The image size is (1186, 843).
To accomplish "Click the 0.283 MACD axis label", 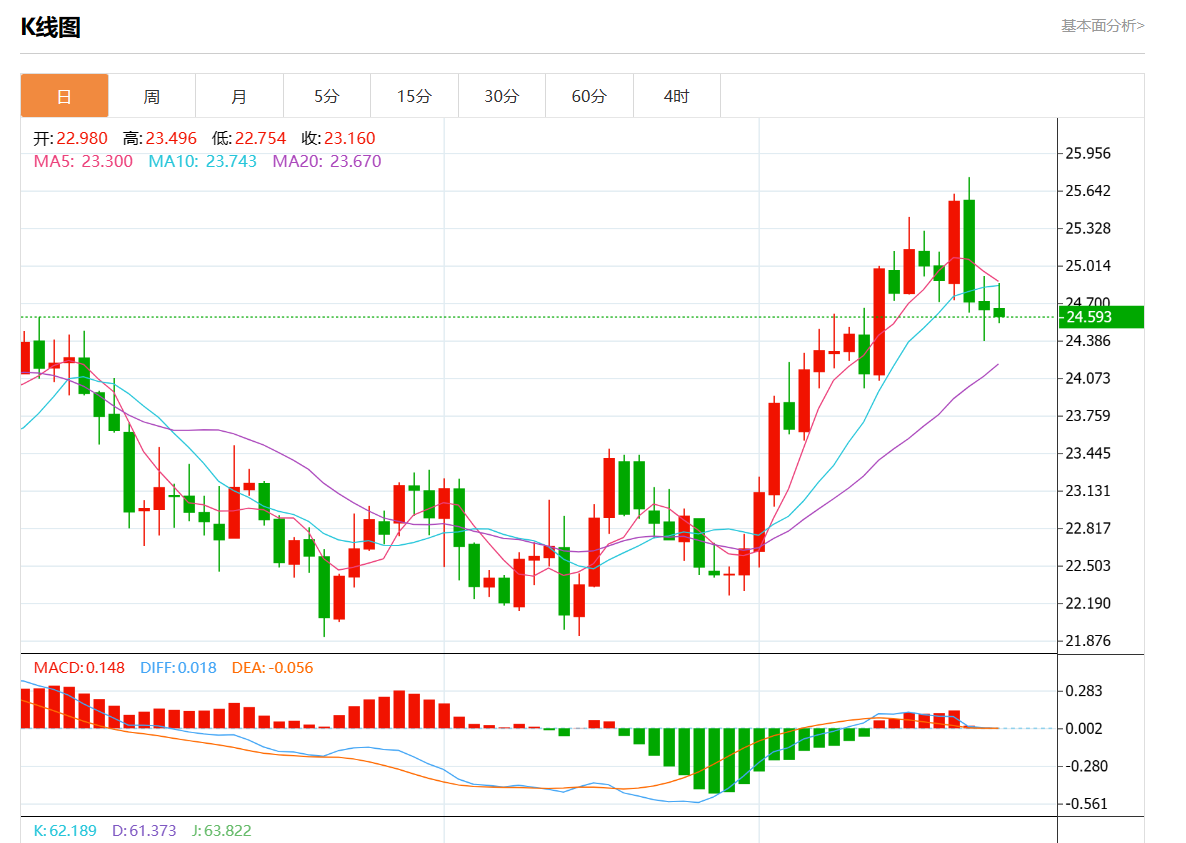I will click(x=1083, y=691).
